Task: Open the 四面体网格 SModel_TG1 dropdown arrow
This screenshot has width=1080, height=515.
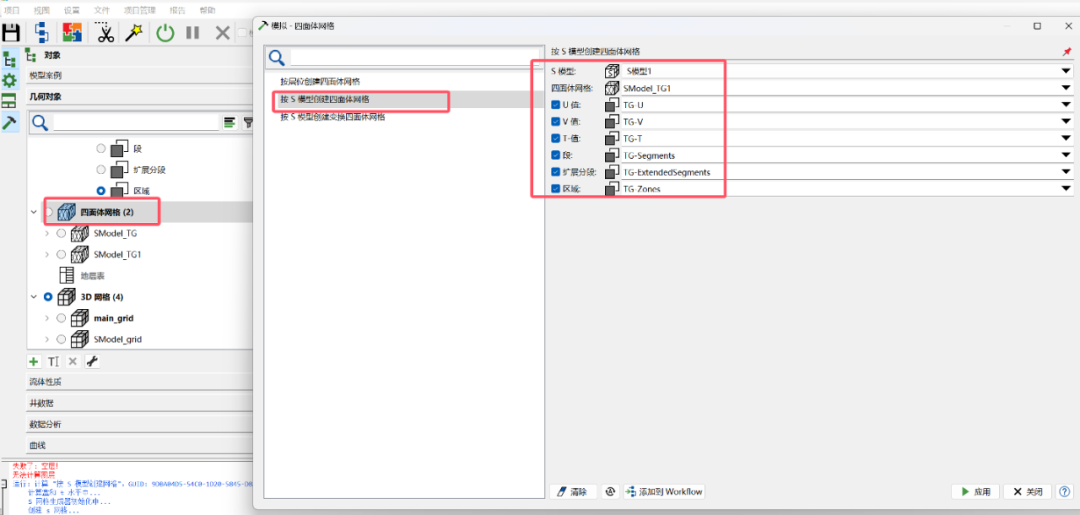Action: 1066,88
